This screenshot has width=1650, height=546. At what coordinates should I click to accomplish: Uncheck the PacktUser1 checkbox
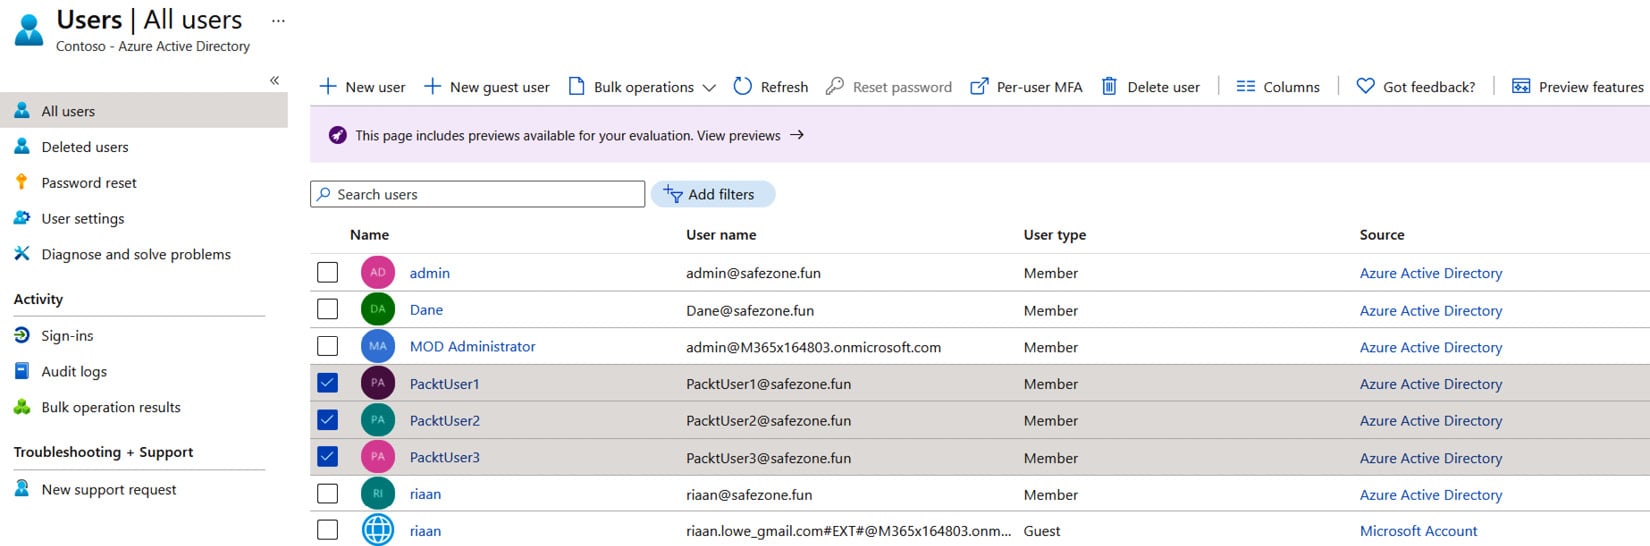click(328, 383)
